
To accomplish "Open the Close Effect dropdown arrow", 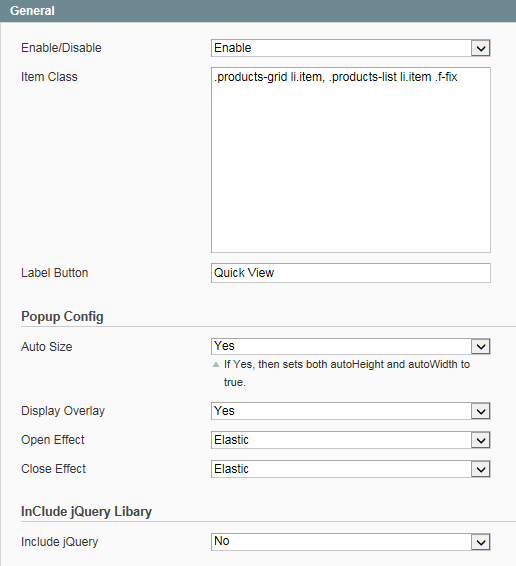I will click(481, 469).
